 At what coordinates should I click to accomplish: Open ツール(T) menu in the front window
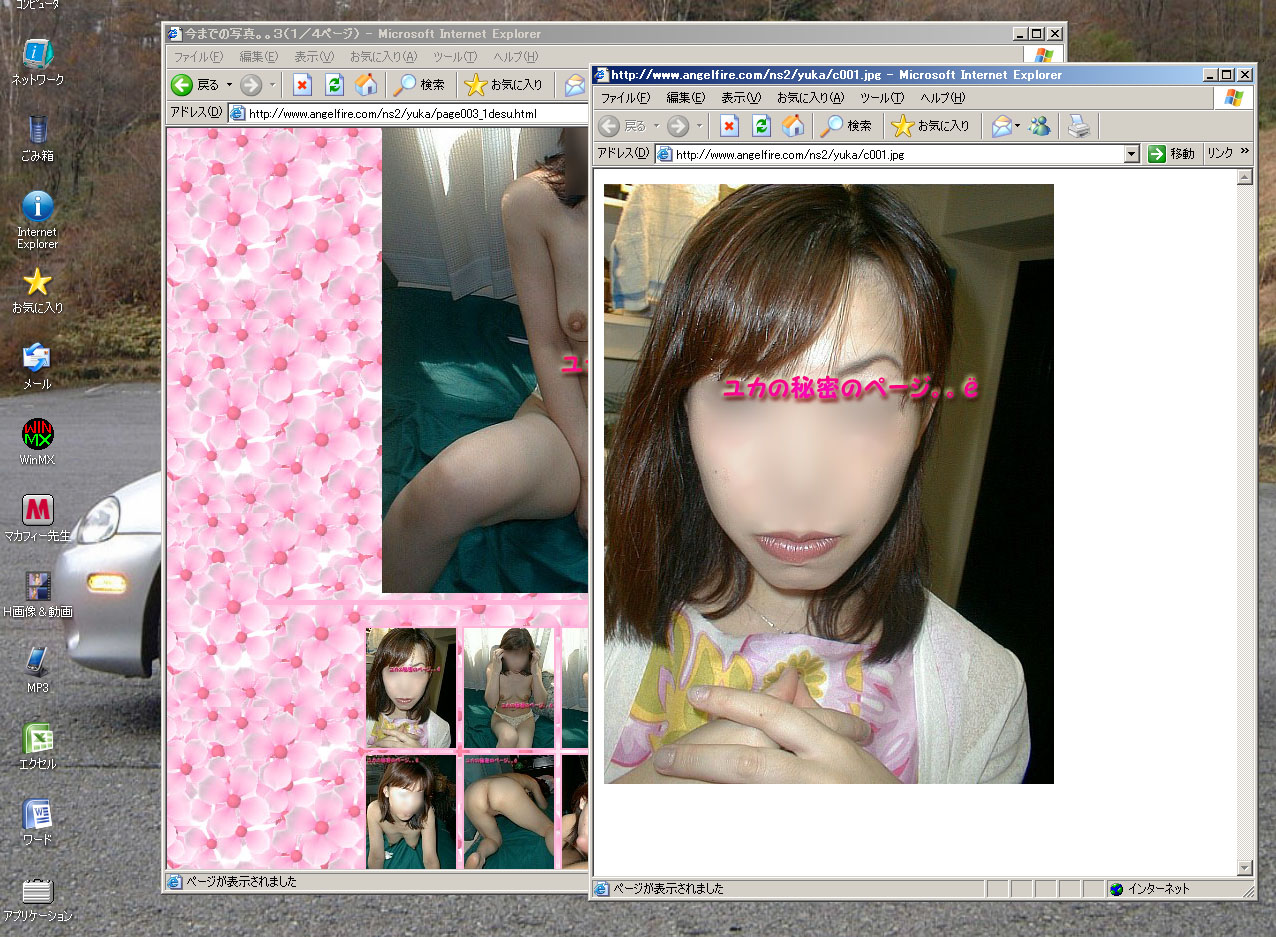coord(881,98)
